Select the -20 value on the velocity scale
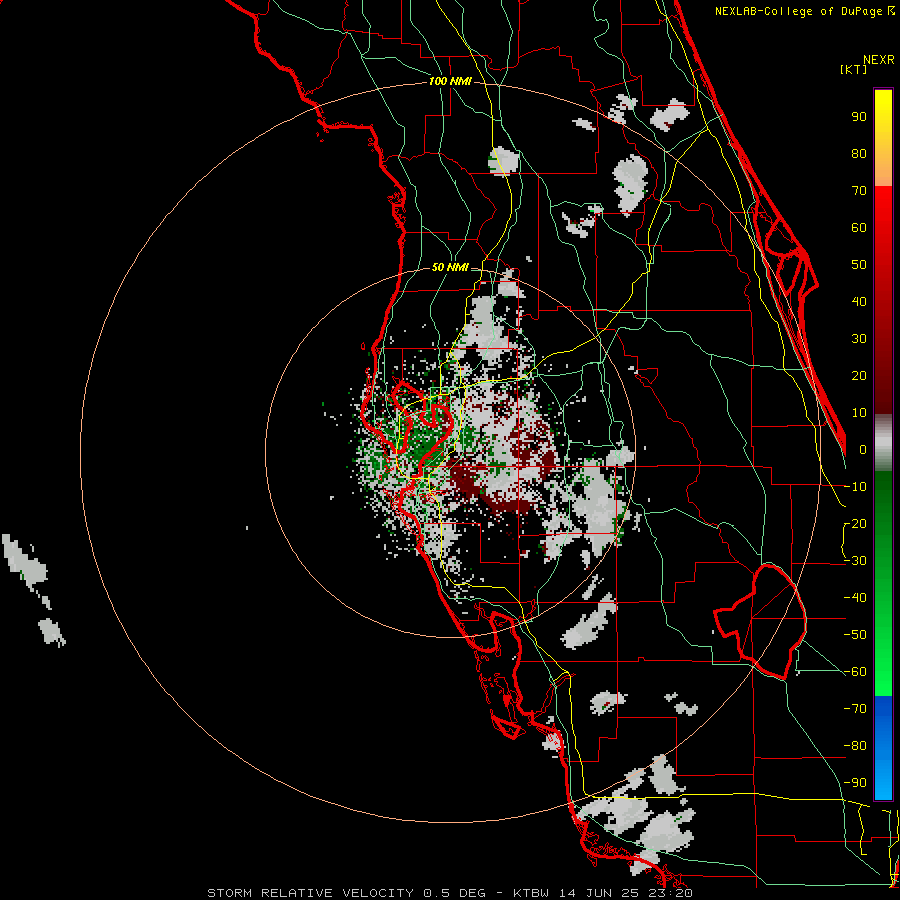The height and width of the screenshot is (900, 900). (855, 524)
